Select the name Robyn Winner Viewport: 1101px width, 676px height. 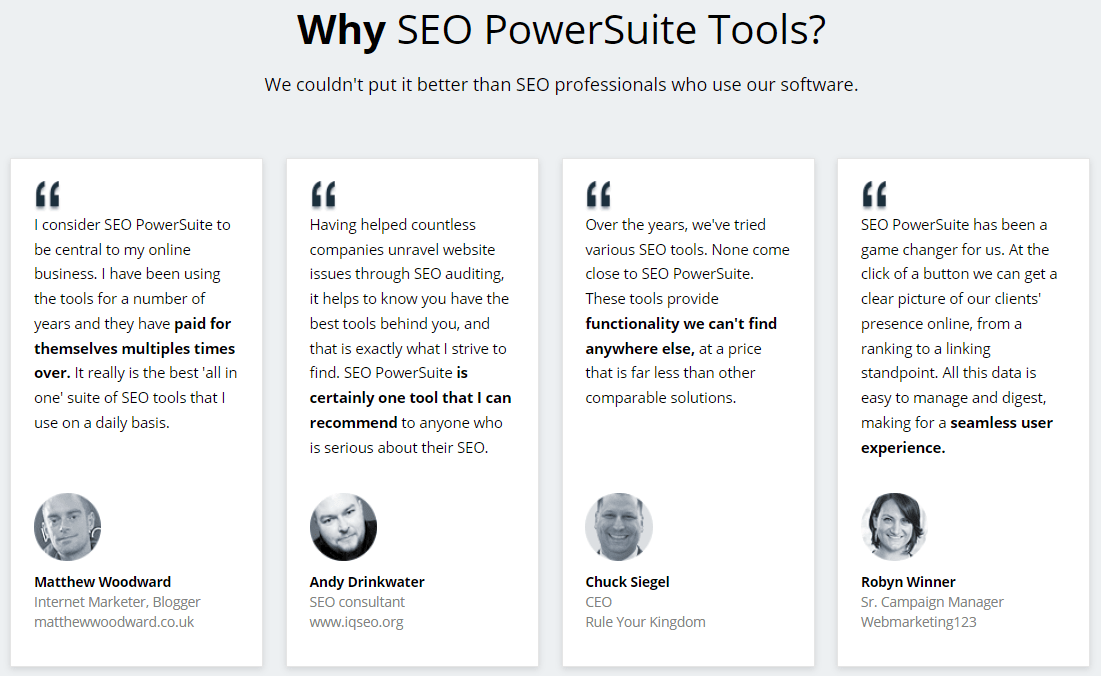908,582
